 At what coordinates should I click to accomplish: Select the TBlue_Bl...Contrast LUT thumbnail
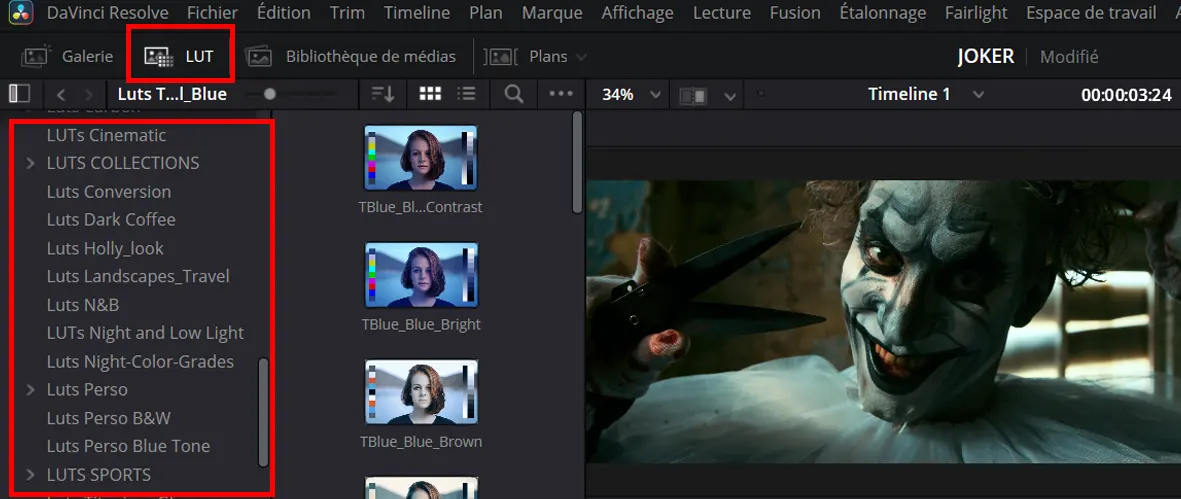420,158
